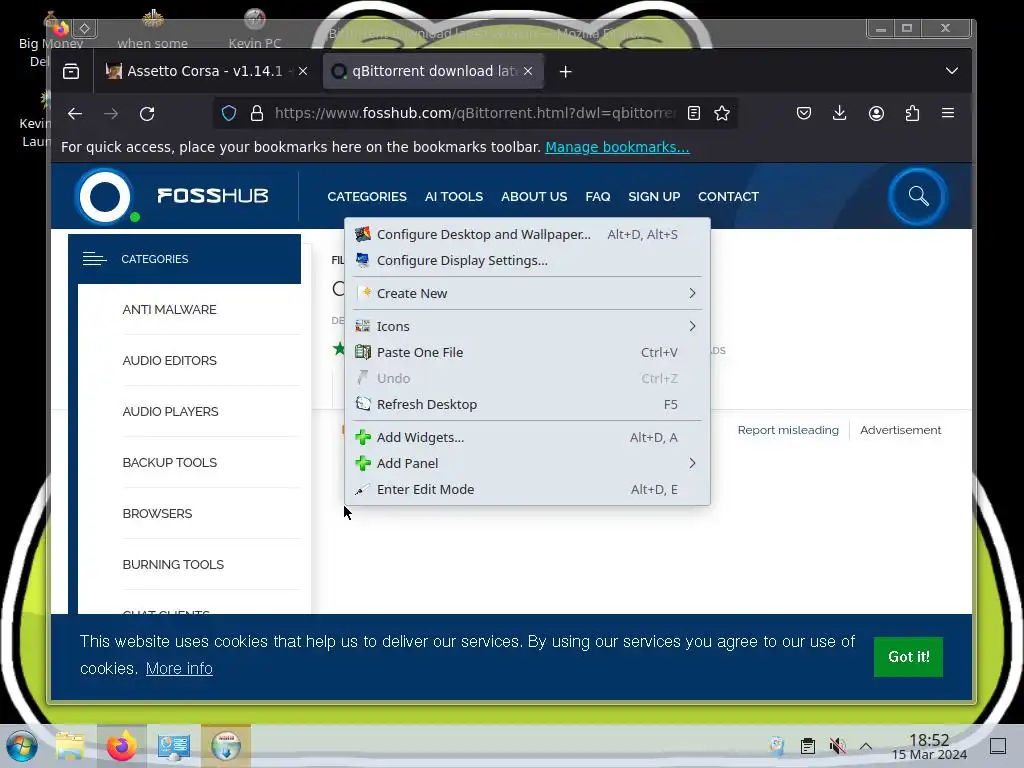Click the clipboard tray icon

click(x=808, y=745)
